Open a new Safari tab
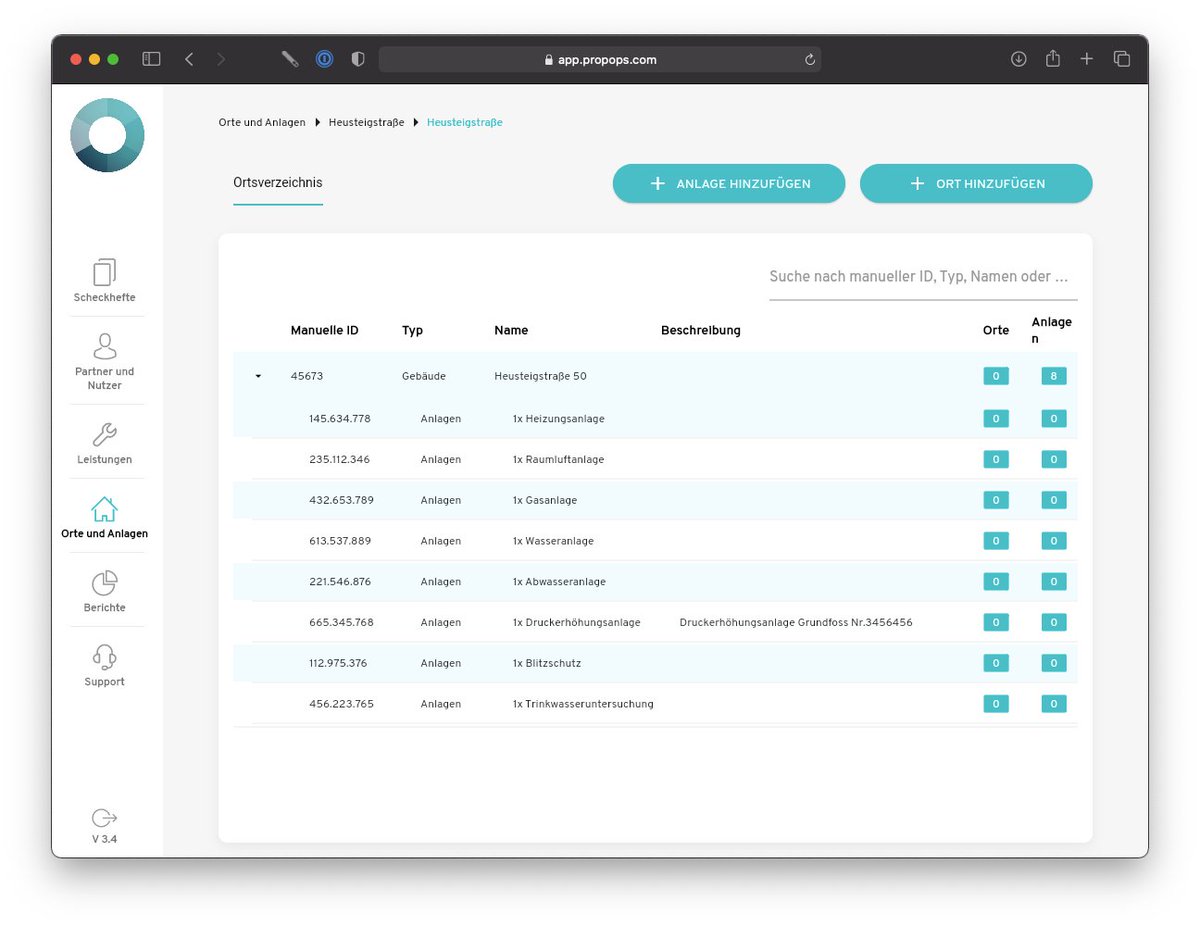The image size is (1200, 926). [1087, 59]
